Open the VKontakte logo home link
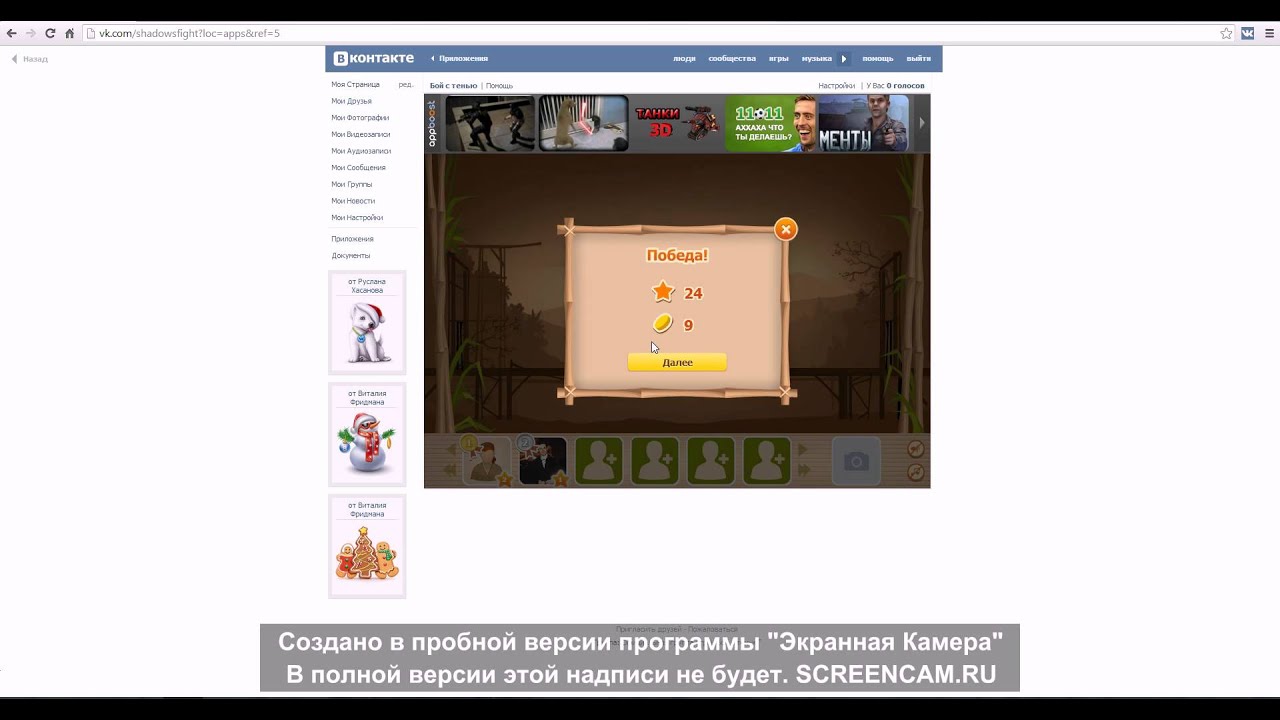Viewport: 1280px width, 720px height. click(373, 58)
